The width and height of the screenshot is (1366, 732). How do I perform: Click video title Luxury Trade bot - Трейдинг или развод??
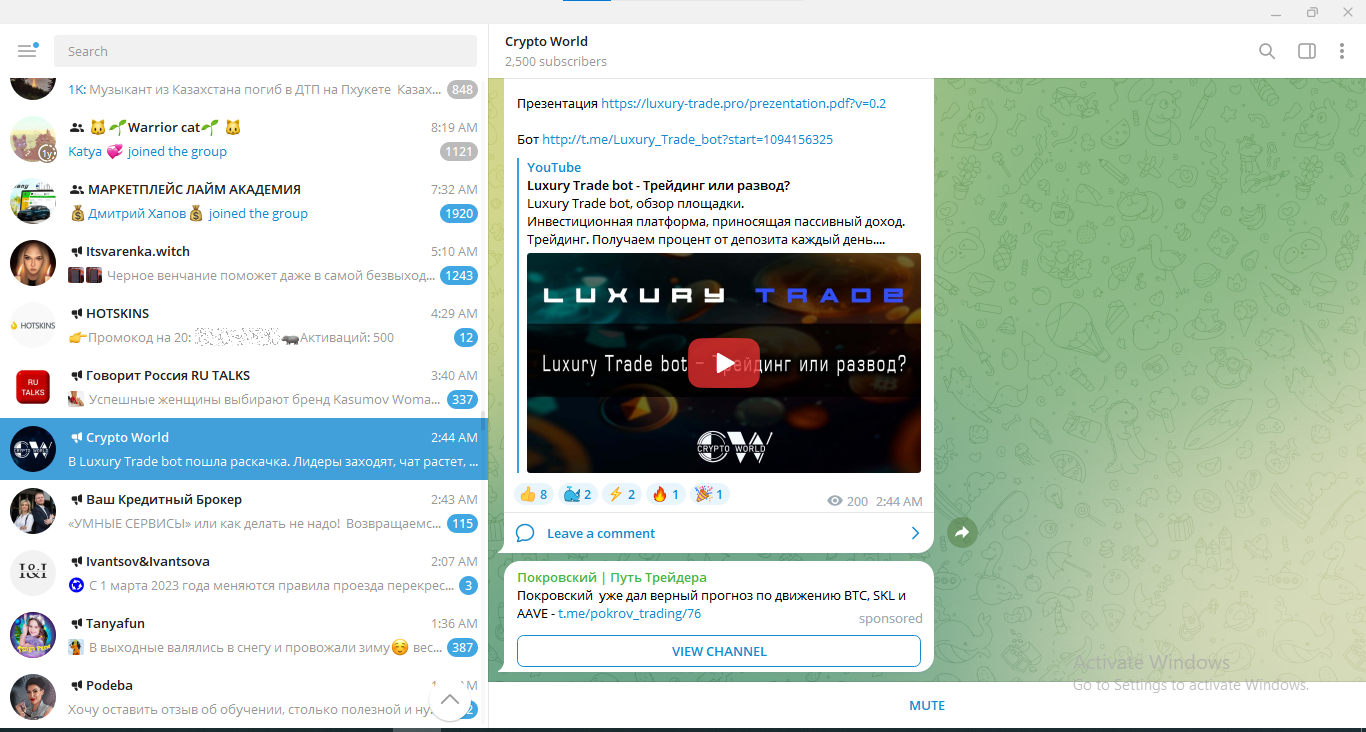coord(659,185)
